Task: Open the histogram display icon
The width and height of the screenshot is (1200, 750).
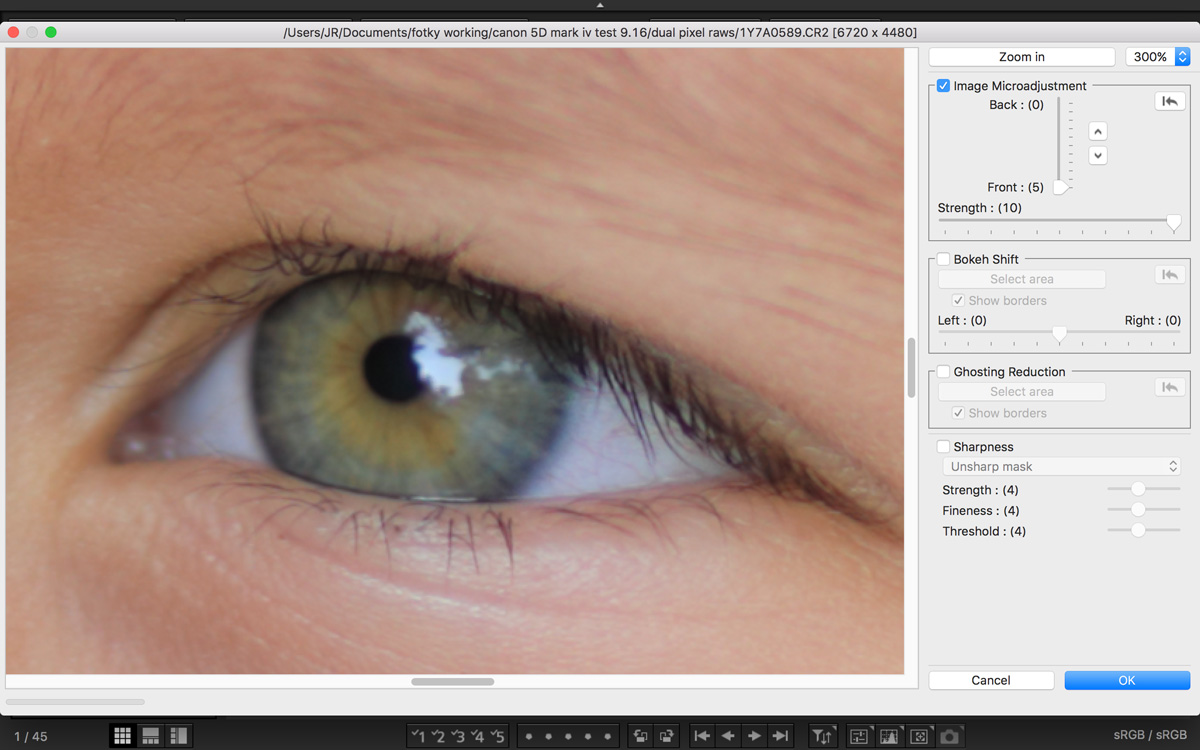Action: click(x=888, y=736)
